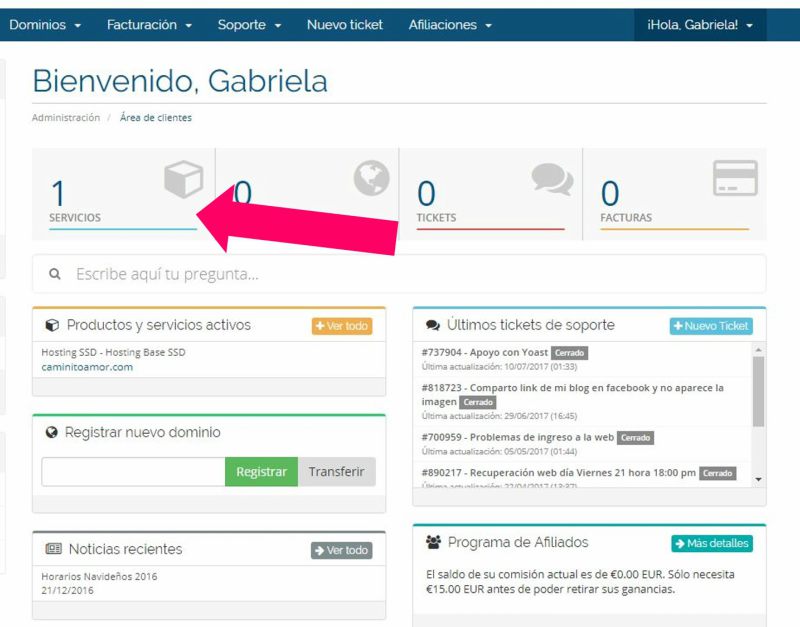Click the Transferir button
The width and height of the screenshot is (800, 627).
(337, 472)
